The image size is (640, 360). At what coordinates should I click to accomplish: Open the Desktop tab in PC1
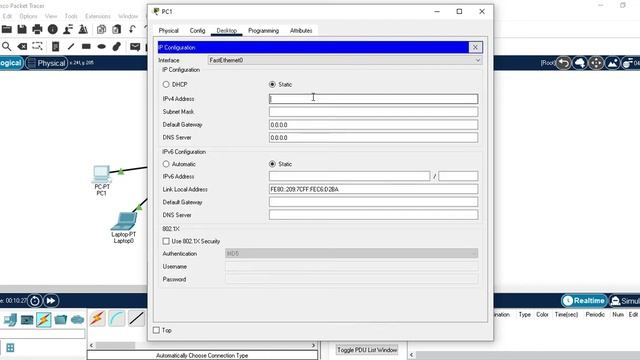coord(227,31)
